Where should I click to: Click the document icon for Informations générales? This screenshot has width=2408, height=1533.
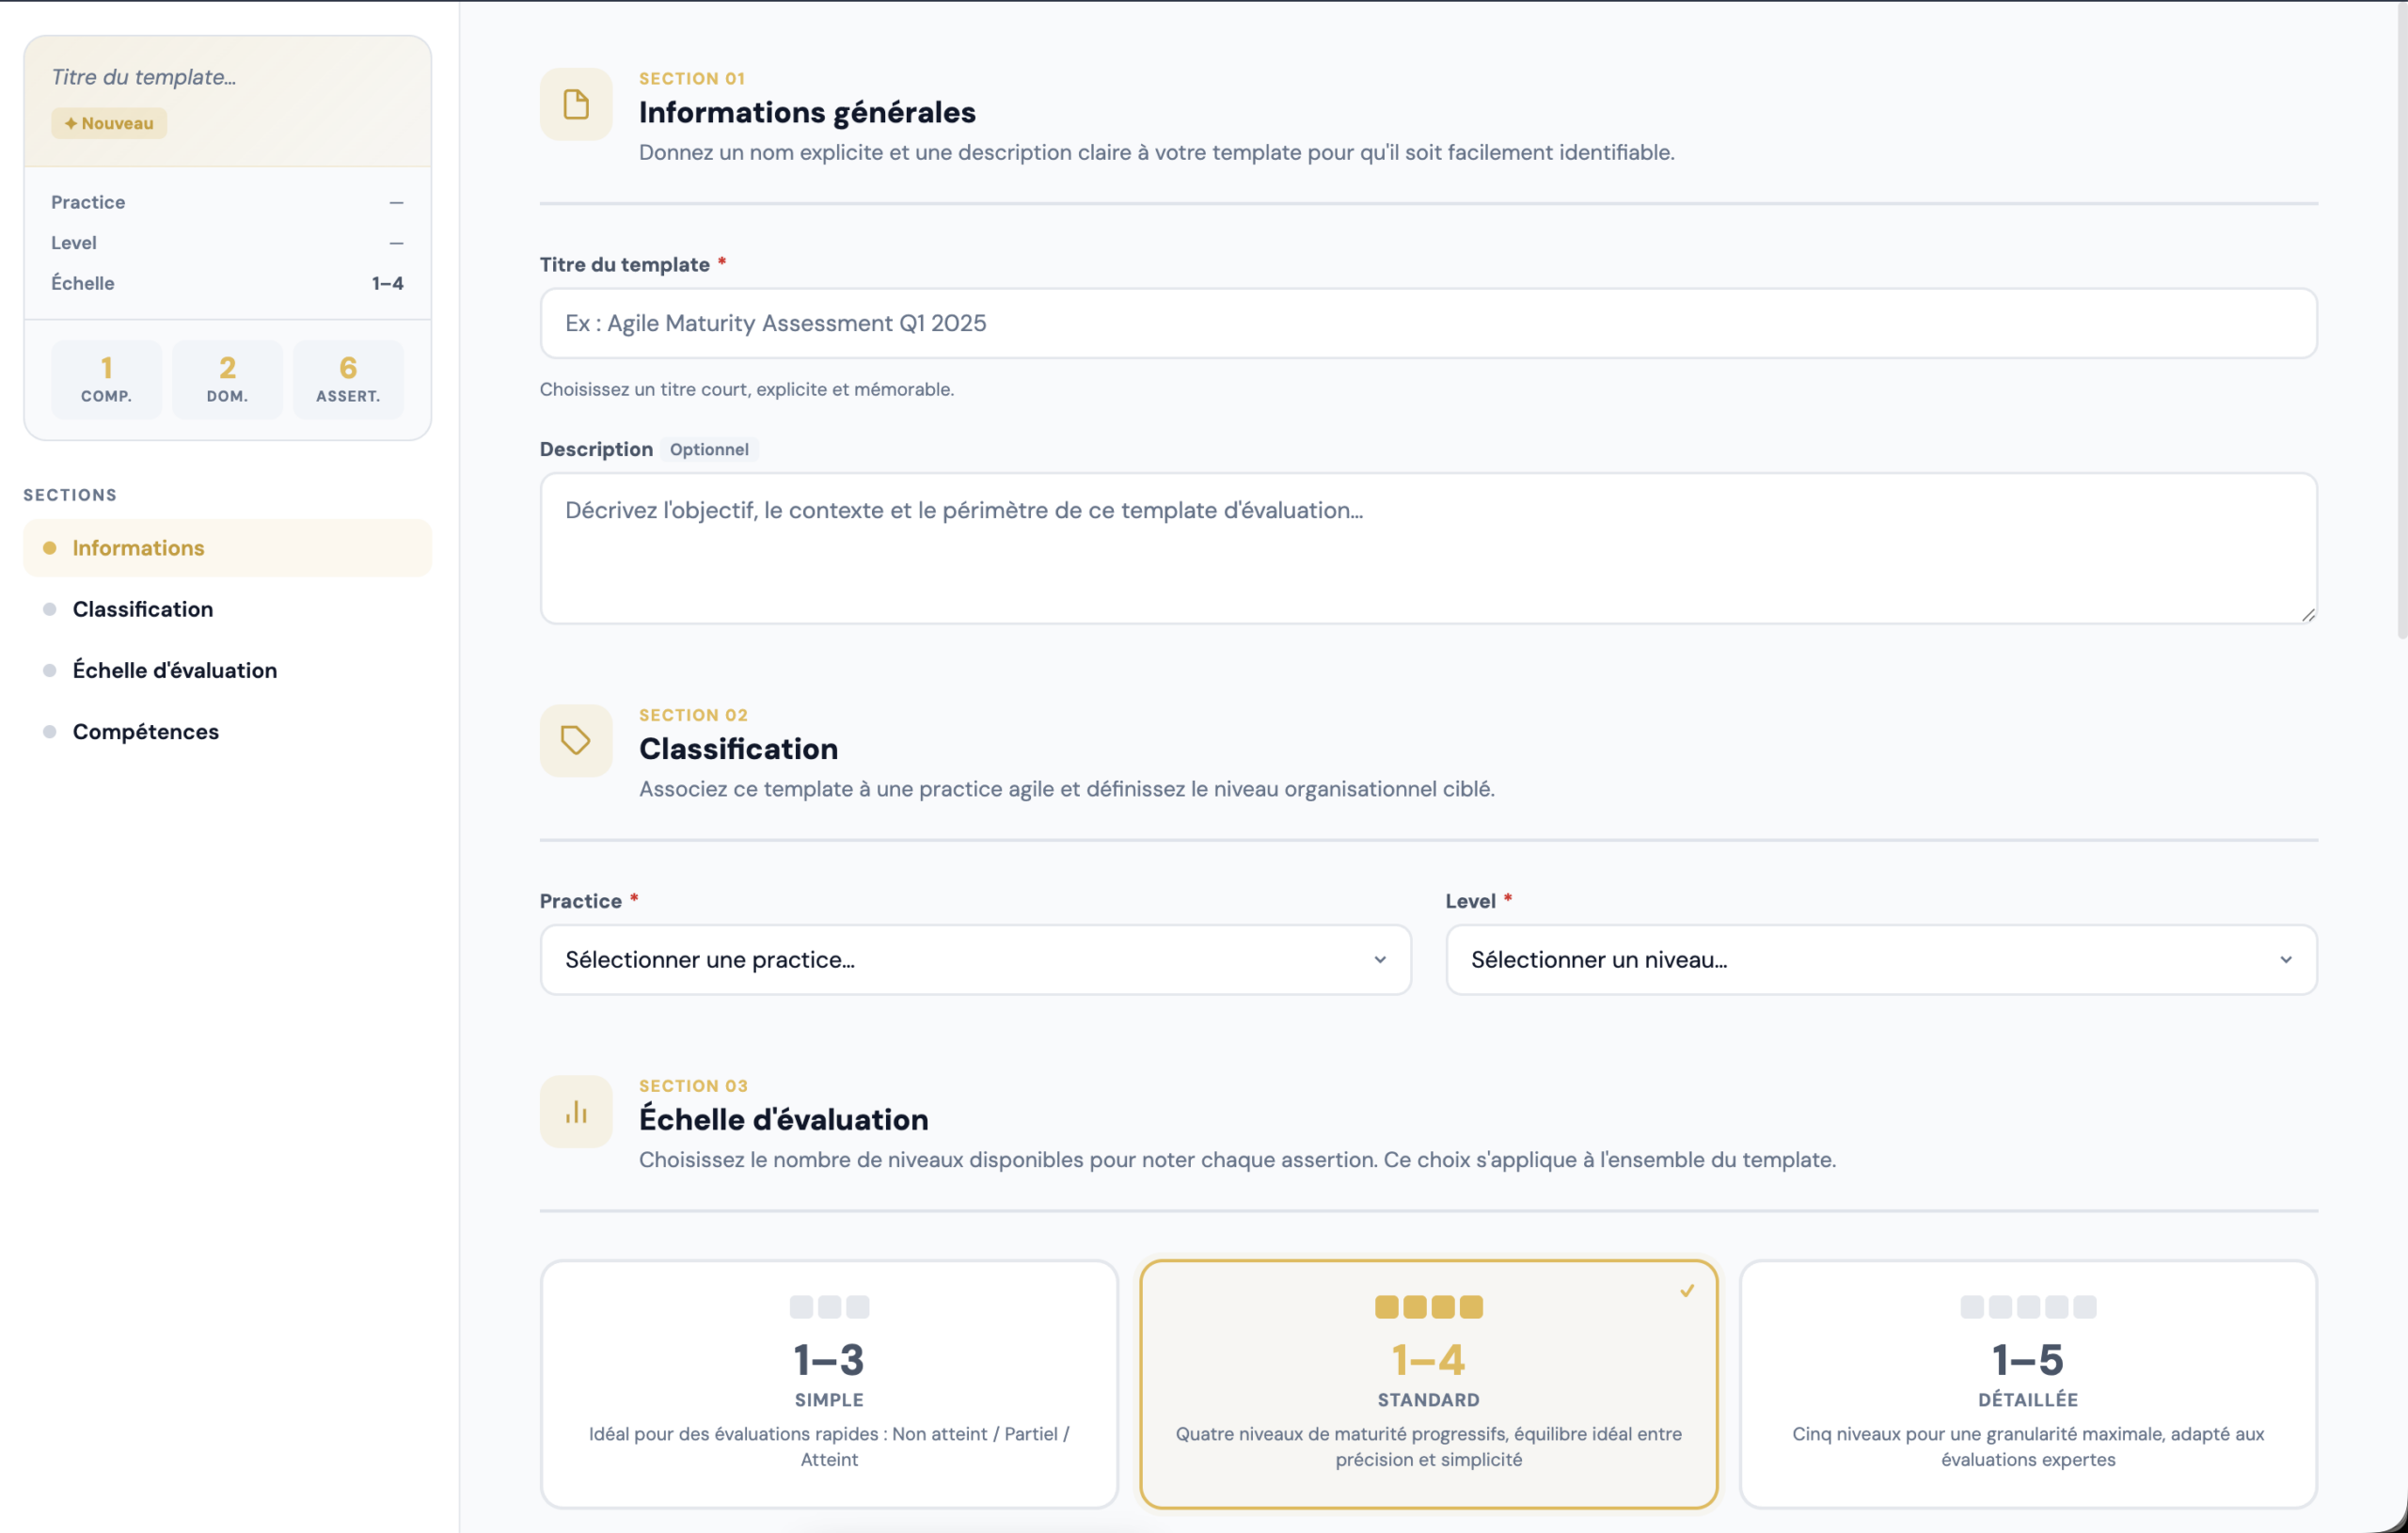tap(575, 104)
